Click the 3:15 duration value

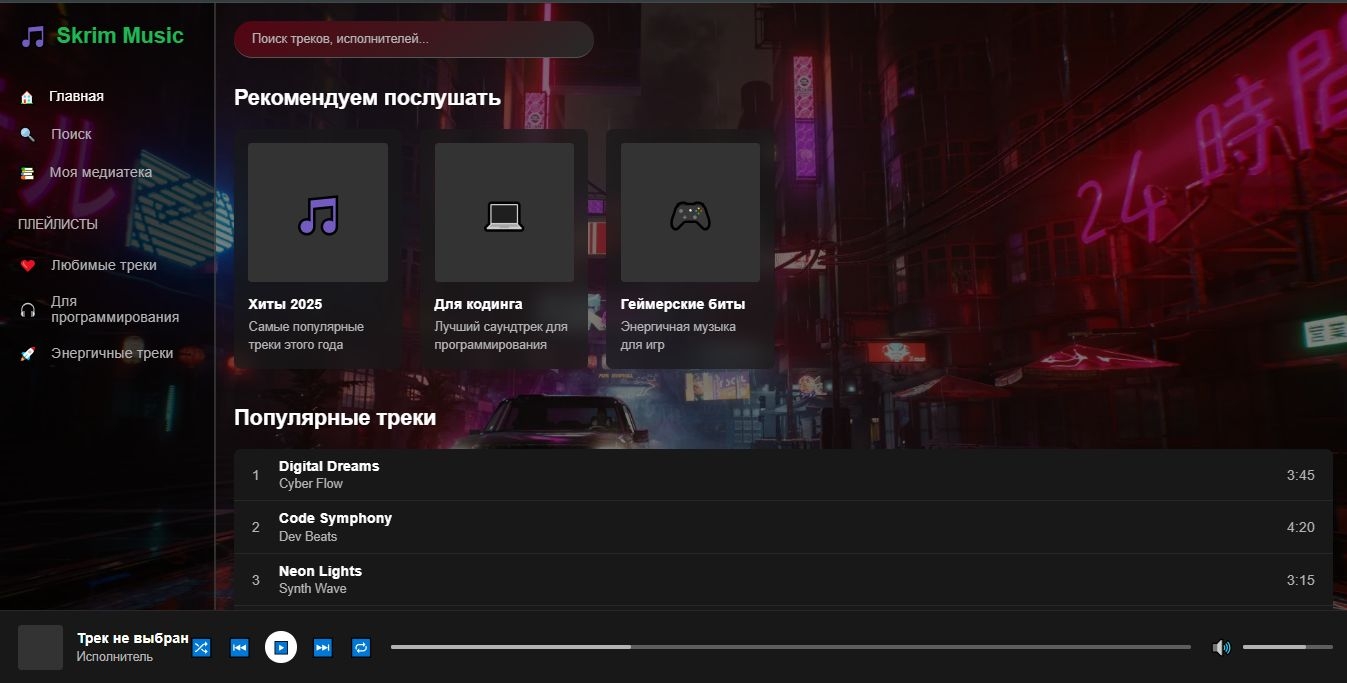coord(1300,580)
